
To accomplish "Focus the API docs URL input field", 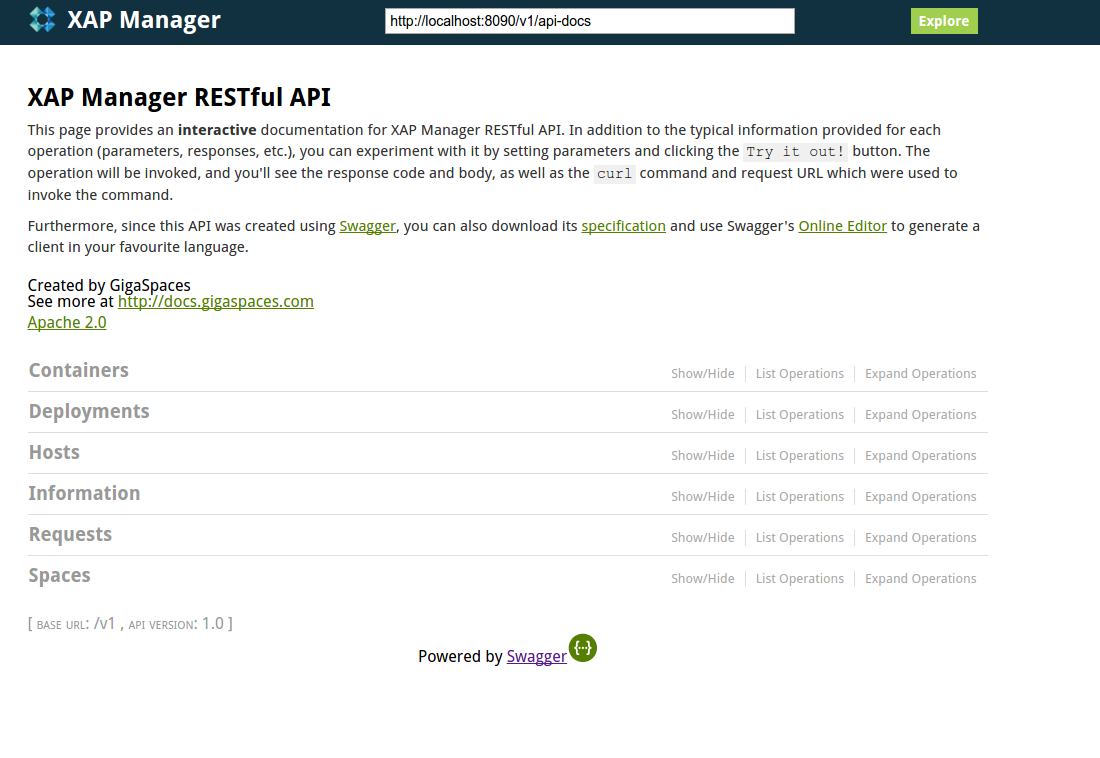I will [x=589, y=21].
